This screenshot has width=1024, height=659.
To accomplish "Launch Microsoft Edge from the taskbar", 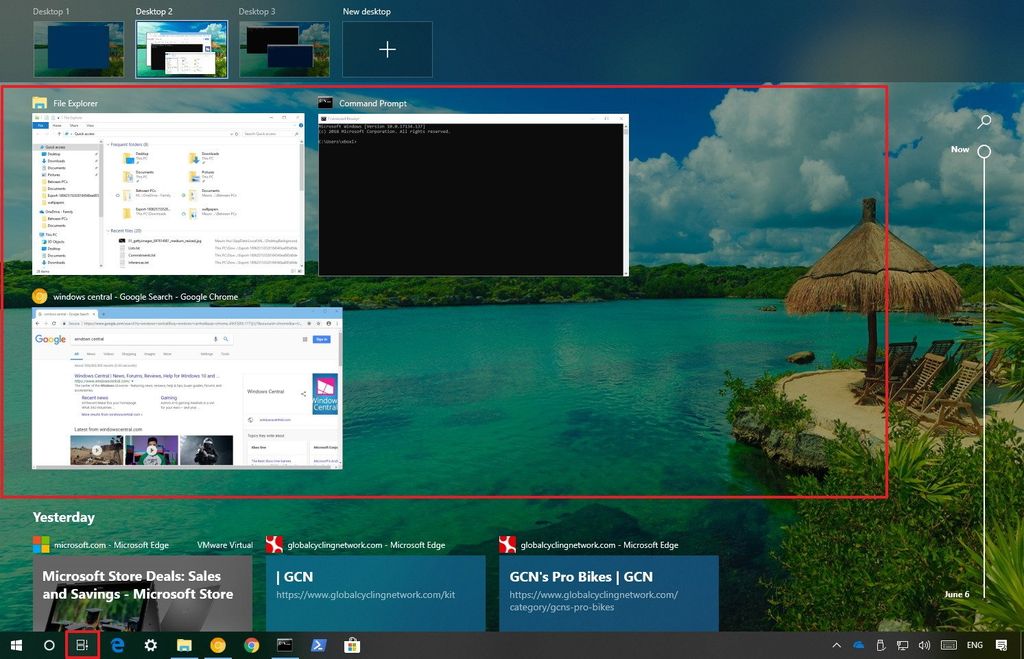I will [x=117, y=645].
